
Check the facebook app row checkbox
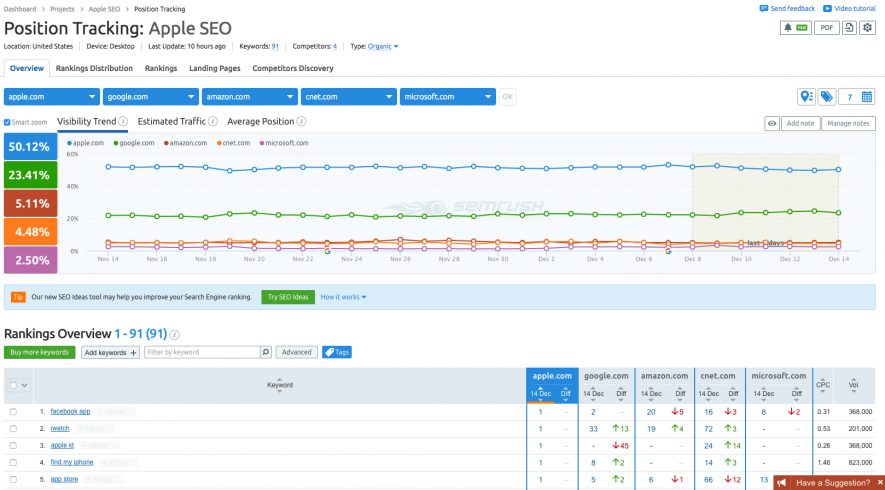point(13,412)
